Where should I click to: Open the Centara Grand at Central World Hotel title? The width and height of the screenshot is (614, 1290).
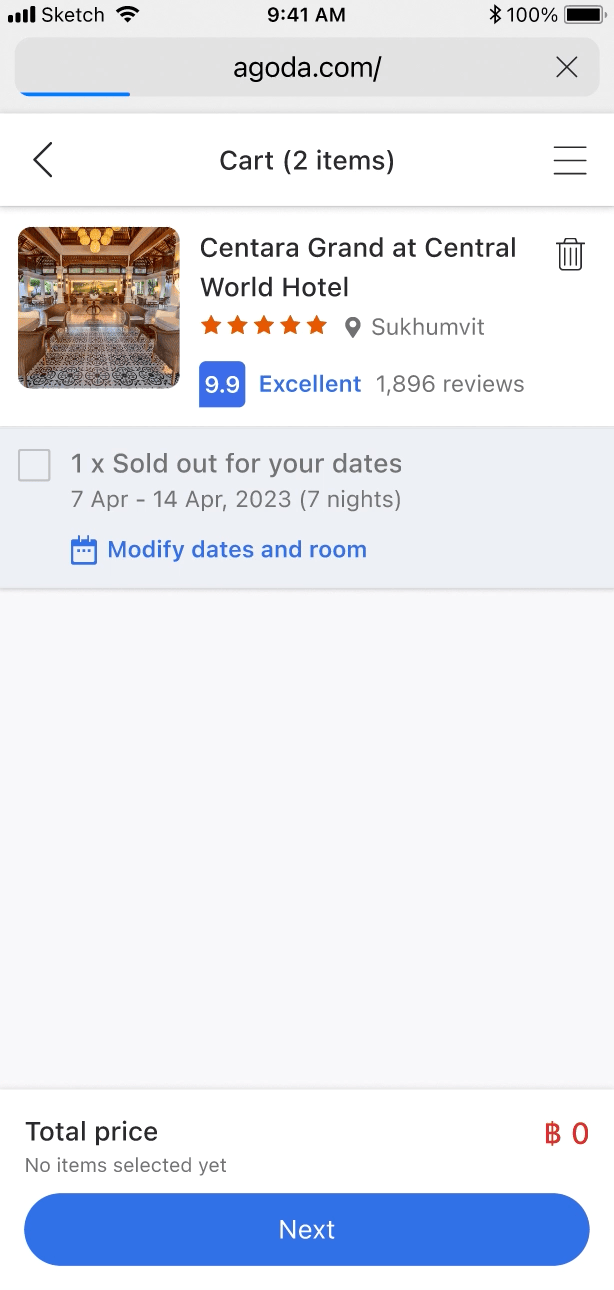tap(358, 267)
